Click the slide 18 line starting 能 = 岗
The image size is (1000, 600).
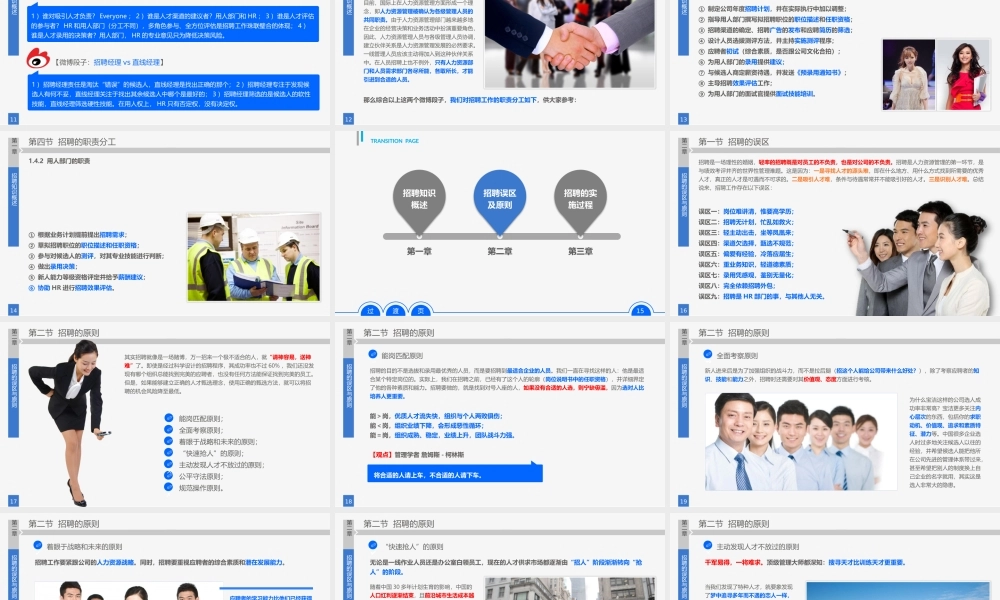point(442,435)
